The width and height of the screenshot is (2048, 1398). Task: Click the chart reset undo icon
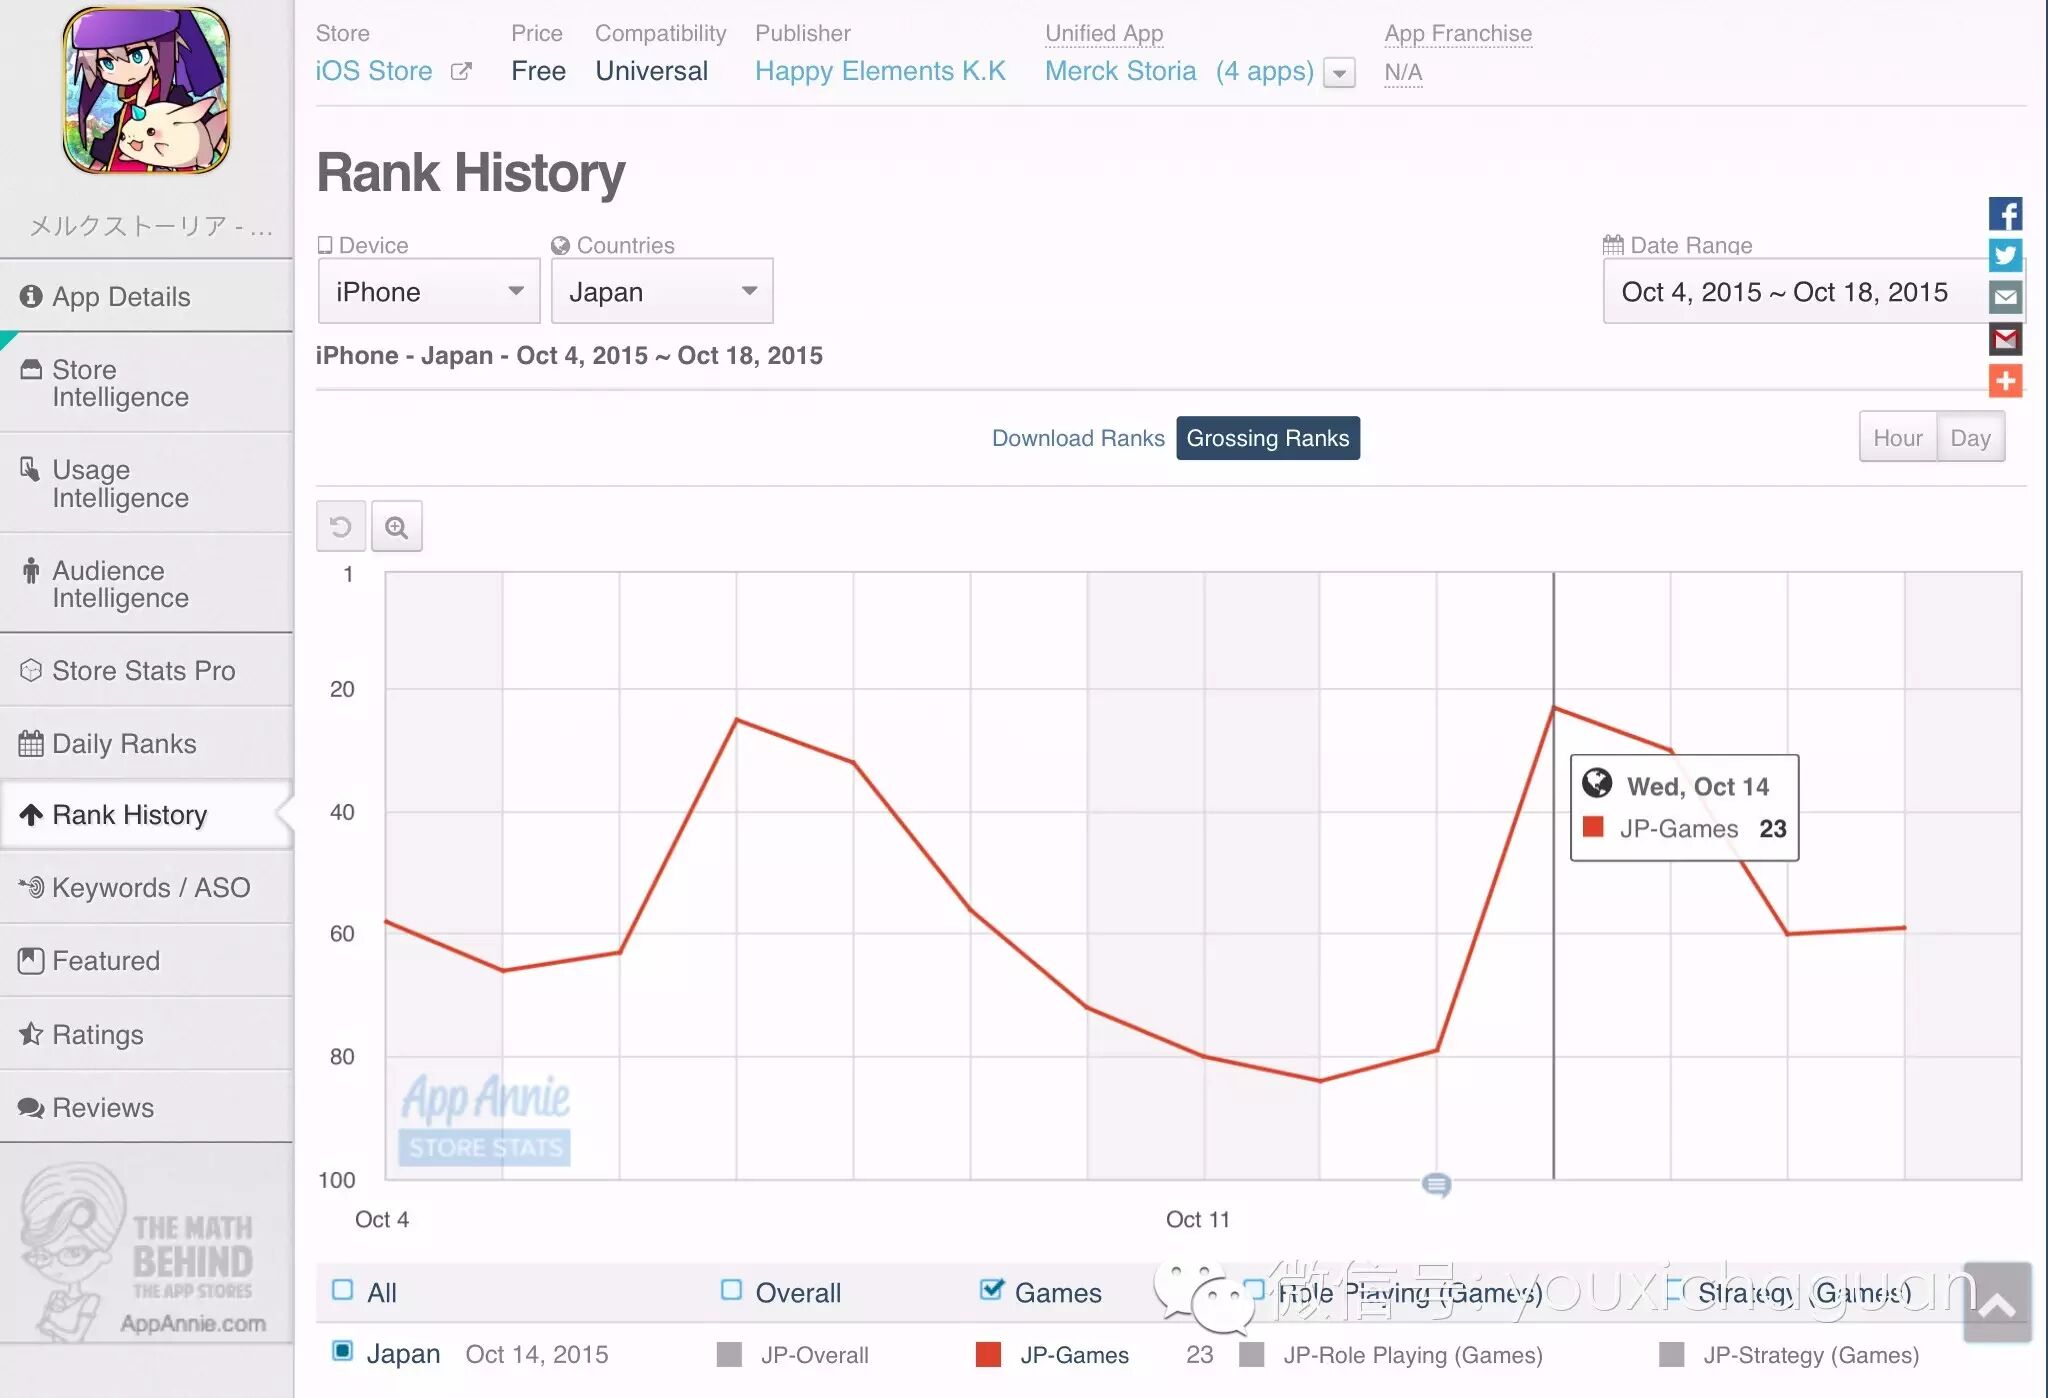pos(341,527)
